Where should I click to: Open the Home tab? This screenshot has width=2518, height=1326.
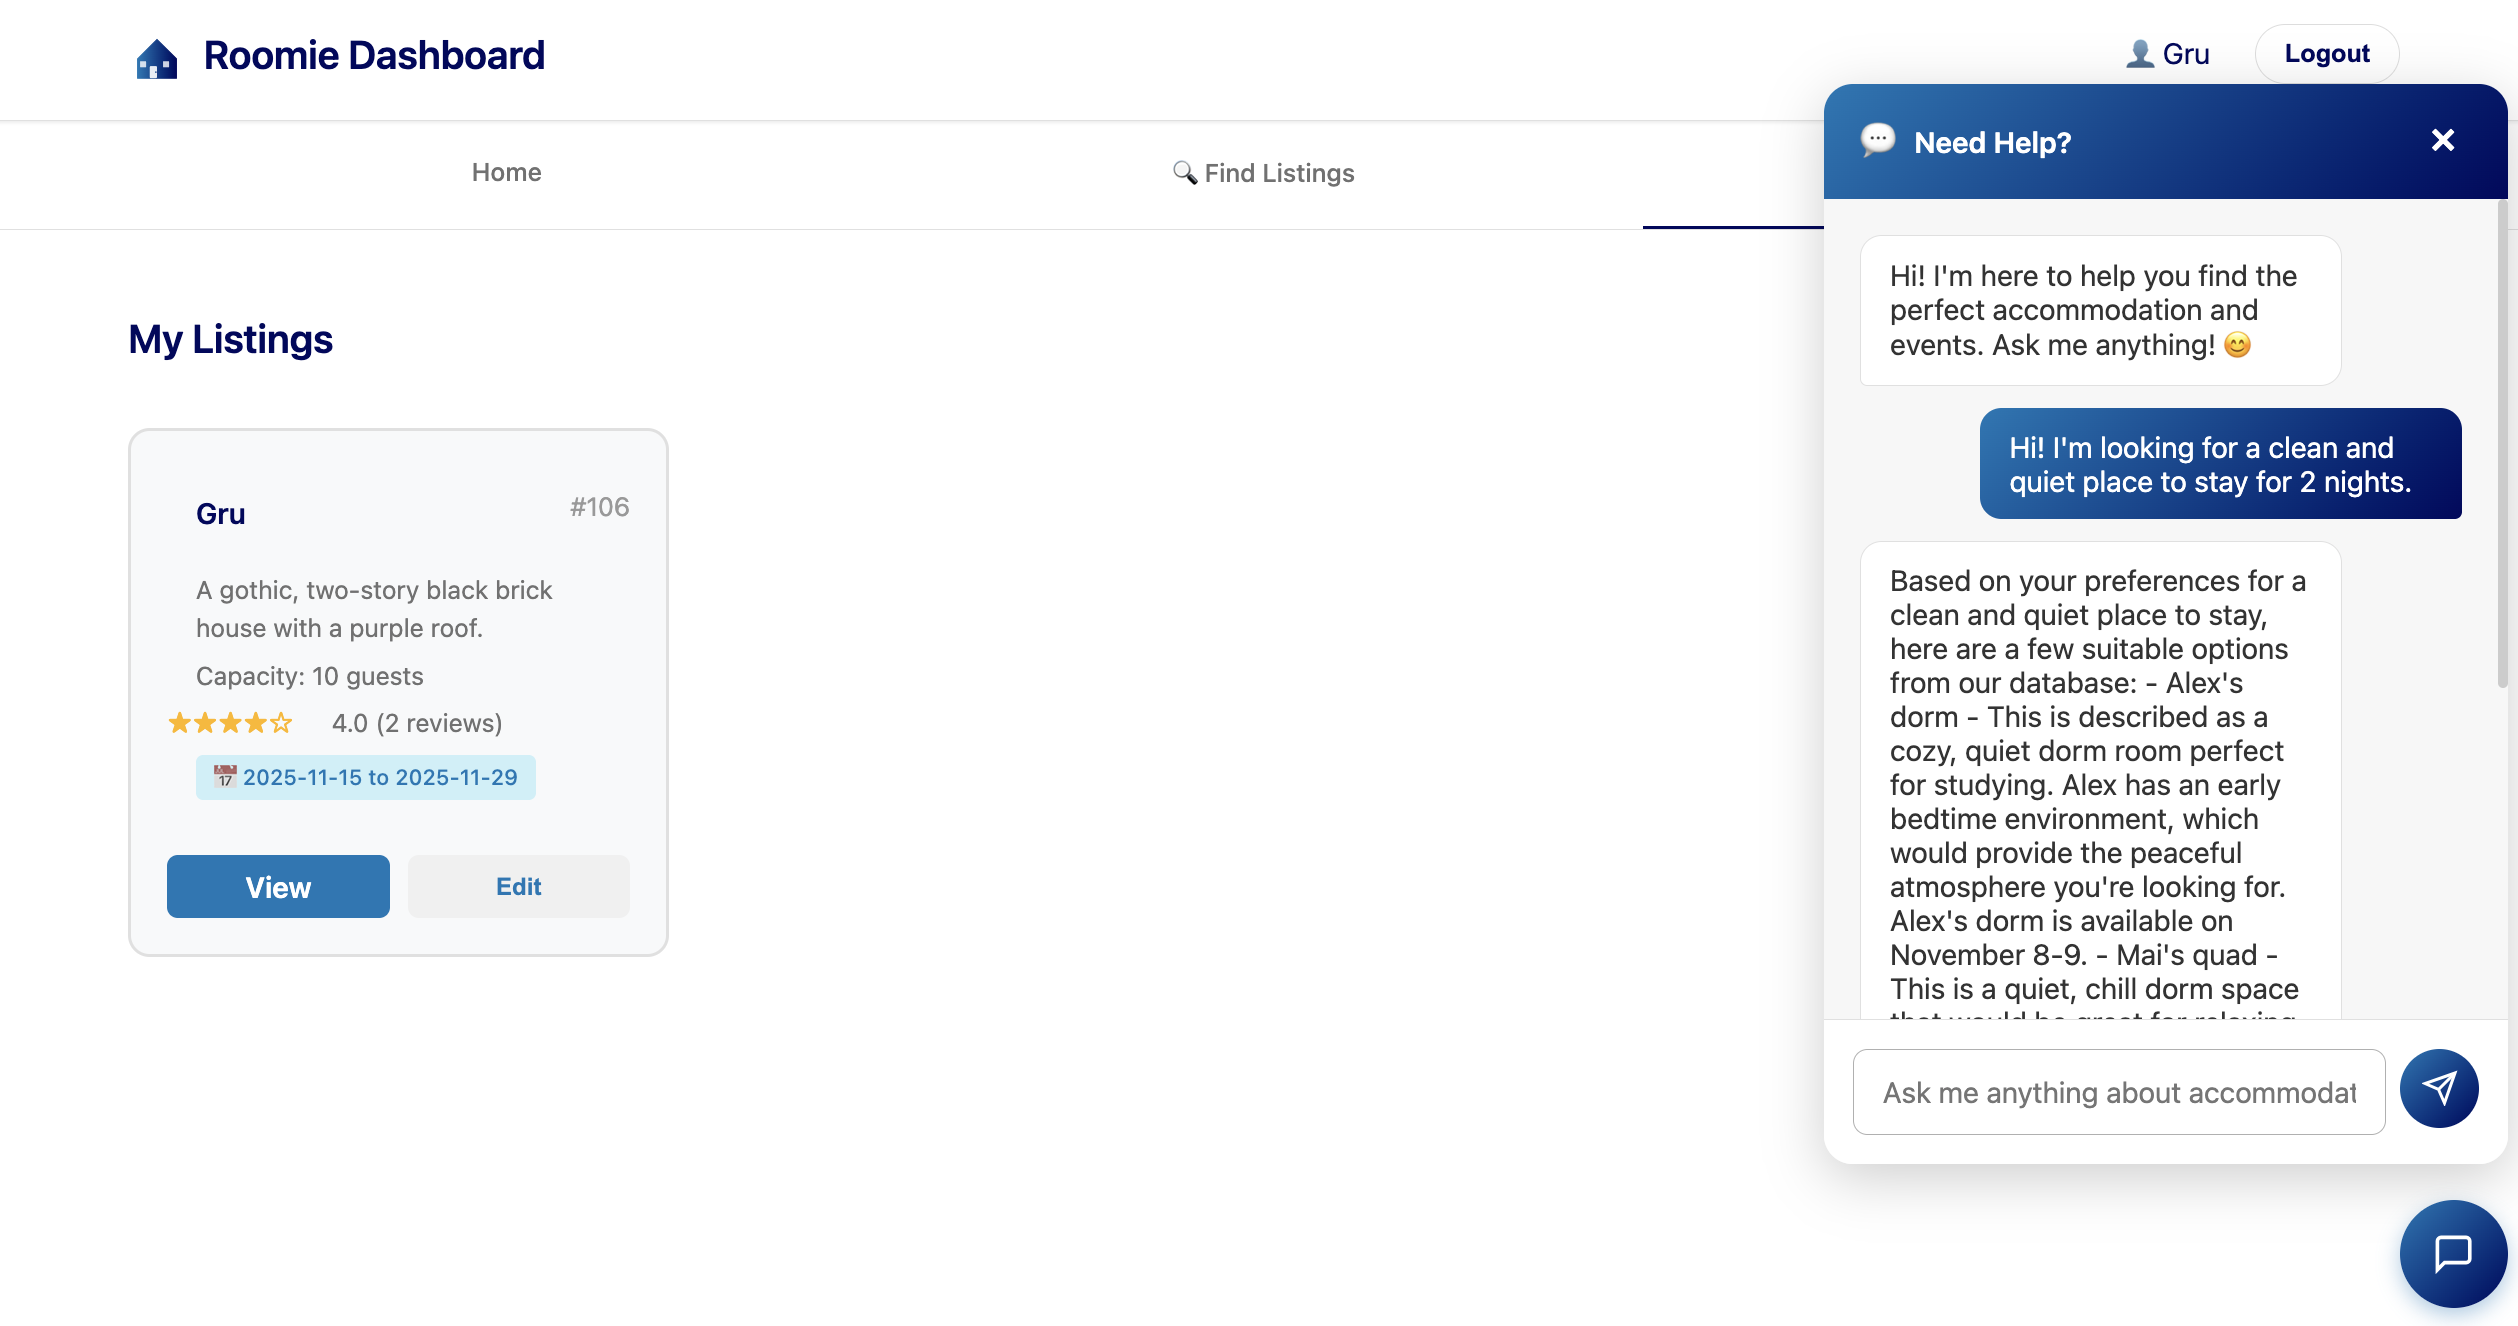(506, 173)
